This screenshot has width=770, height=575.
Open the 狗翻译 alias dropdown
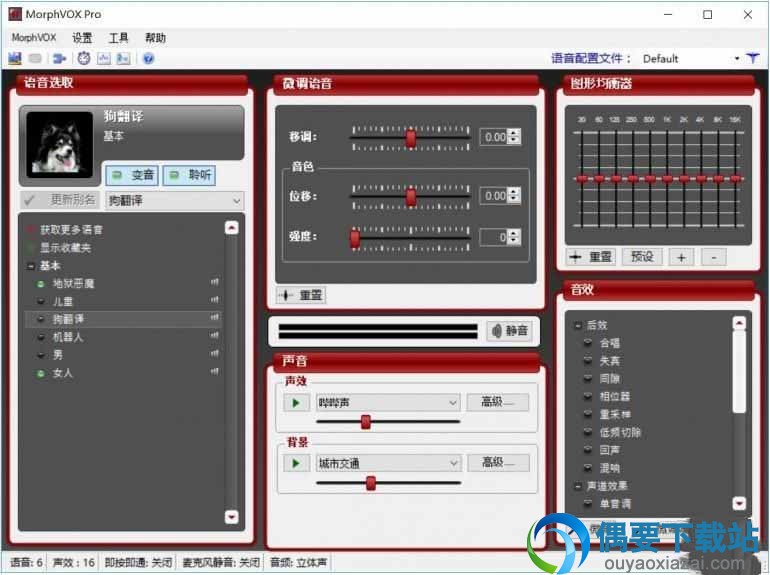[174, 201]
